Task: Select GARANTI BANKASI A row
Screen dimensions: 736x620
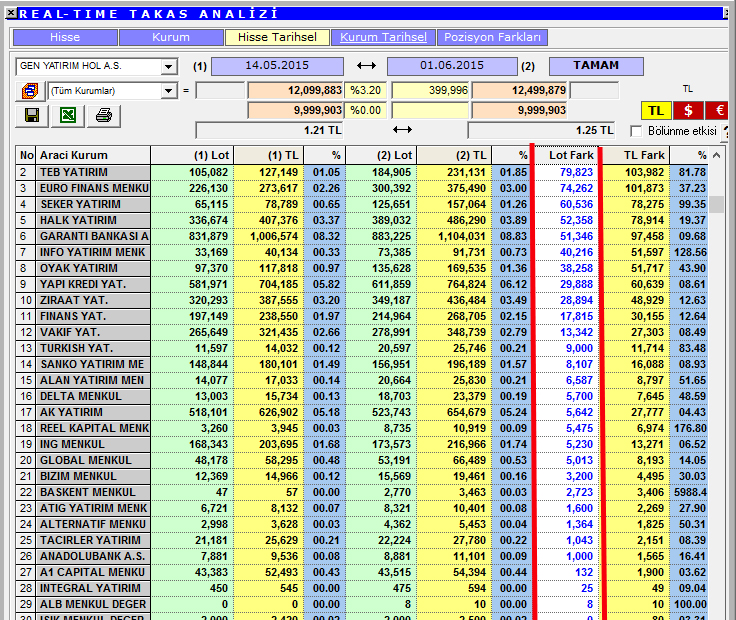Action: click(361, 236)
